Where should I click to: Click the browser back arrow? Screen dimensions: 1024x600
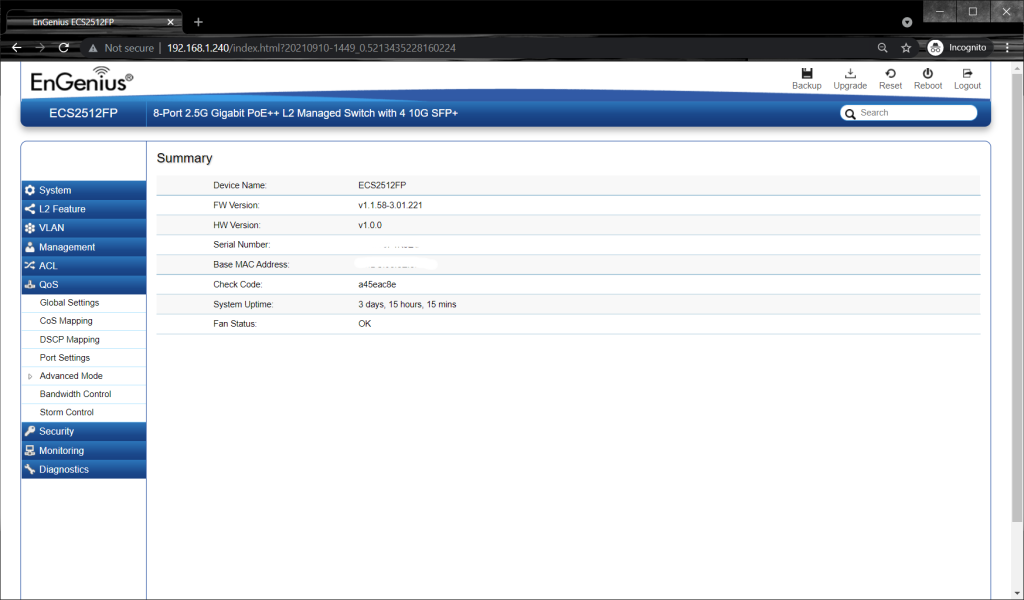coord(17,48)
